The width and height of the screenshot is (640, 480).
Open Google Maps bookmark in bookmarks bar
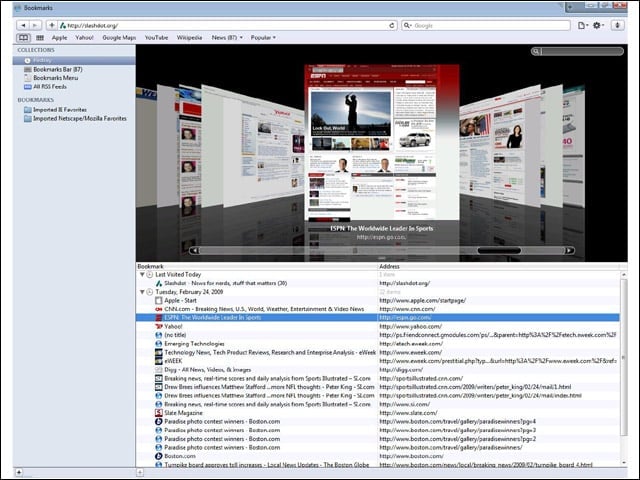119,38
